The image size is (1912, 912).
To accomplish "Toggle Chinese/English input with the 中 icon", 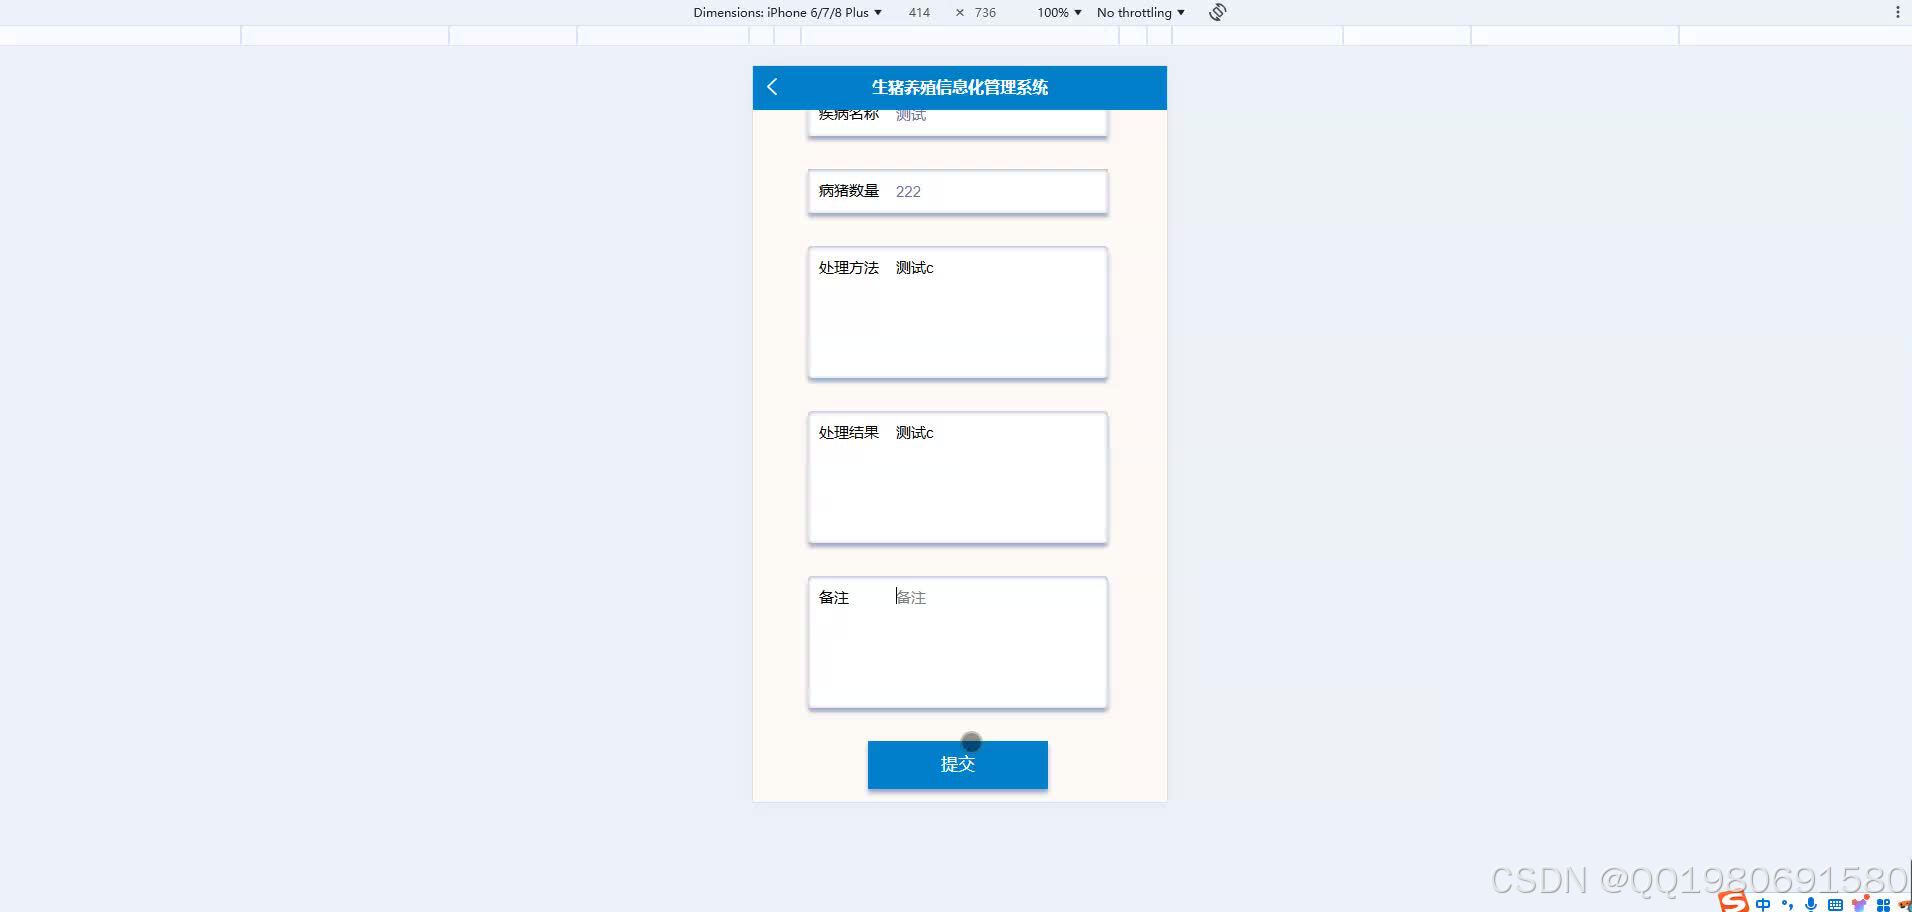I will click(x=1763, y=903).
